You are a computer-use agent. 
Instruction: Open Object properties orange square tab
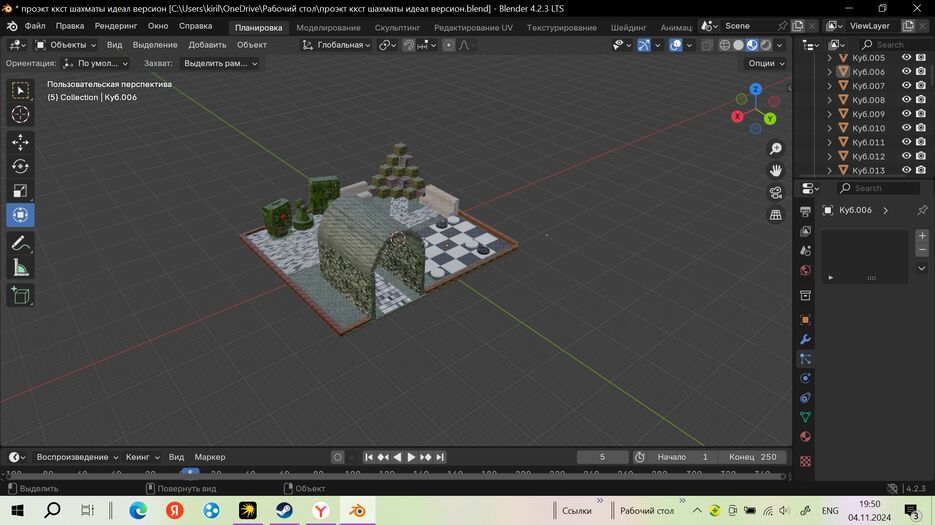point(805,320)
